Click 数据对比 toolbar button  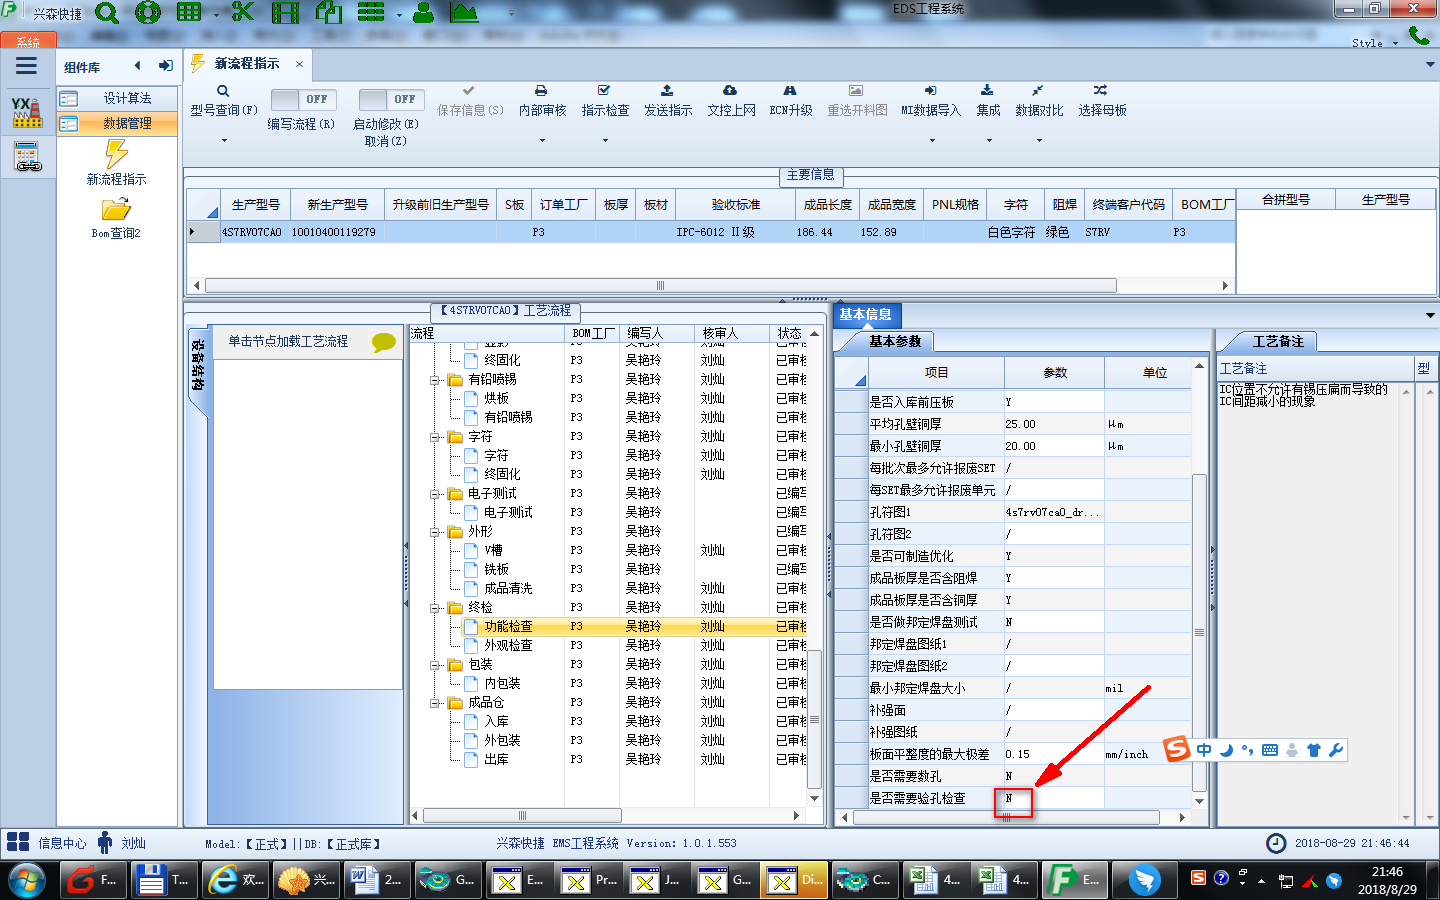(x=1039, y=101)
